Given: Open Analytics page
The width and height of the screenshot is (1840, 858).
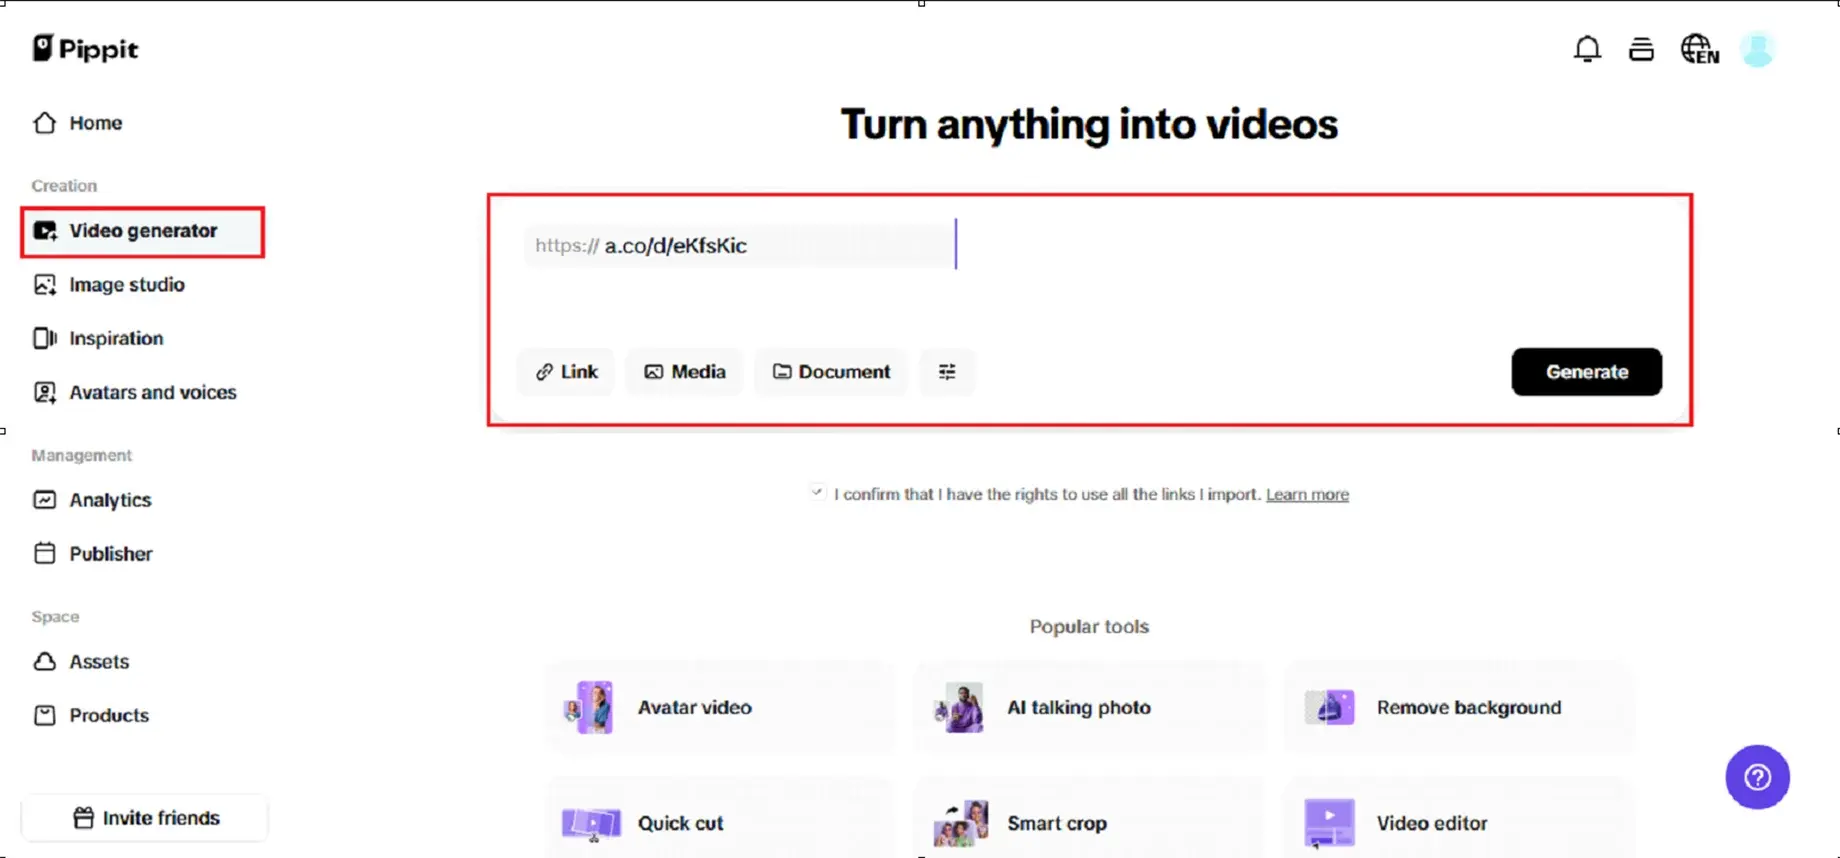Looking at the screenshot, I should (x=92, y=500).
